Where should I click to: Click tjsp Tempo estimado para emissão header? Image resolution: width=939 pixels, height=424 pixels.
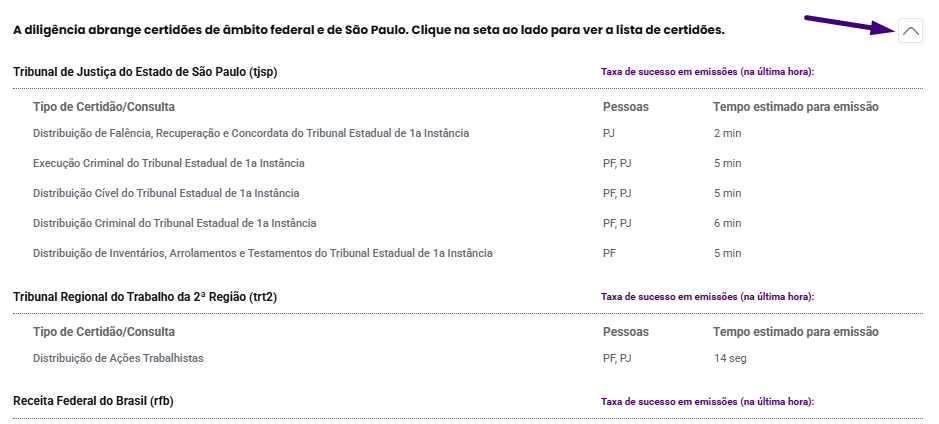pos(796,107)
